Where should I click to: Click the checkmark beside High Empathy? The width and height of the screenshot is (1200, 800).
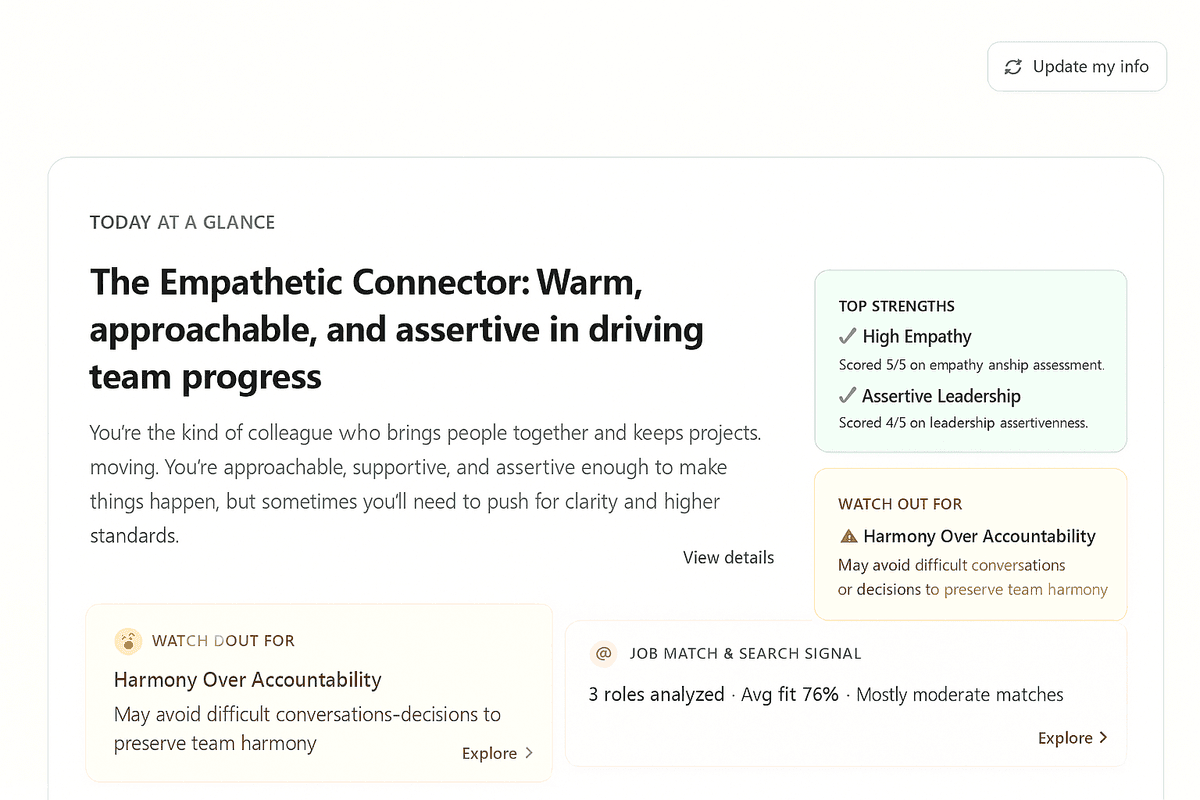coord(847,337)
